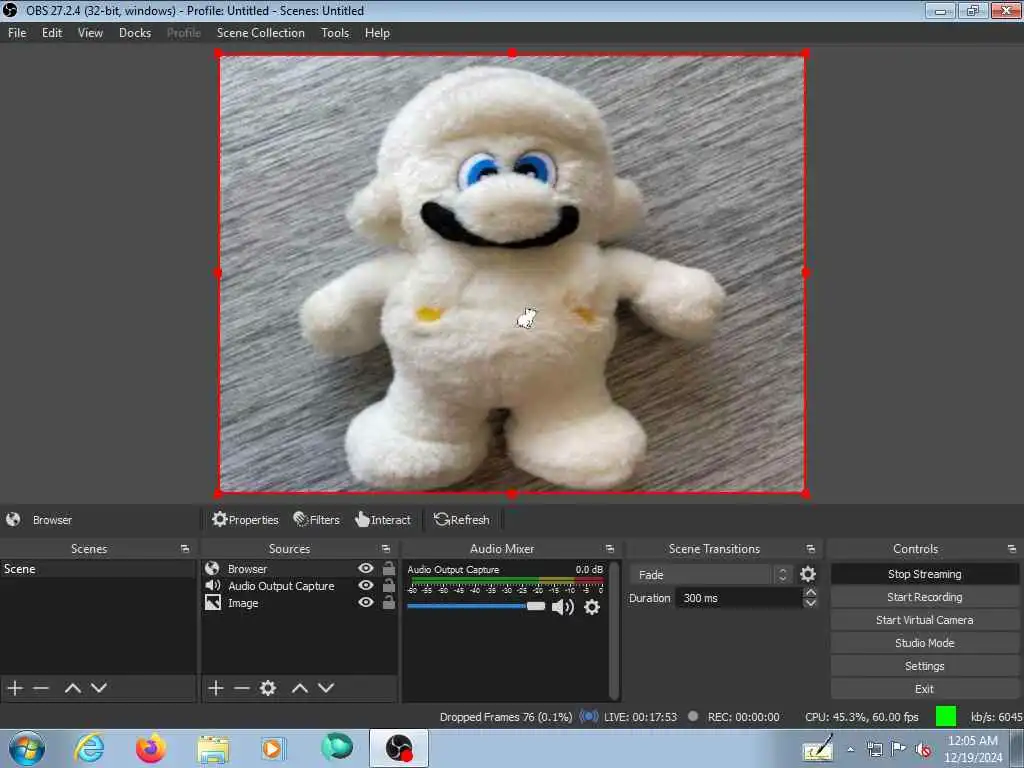1024x768 pixels.
Task: Open Windows Media Player from taskbar
Action: [274, 748]
